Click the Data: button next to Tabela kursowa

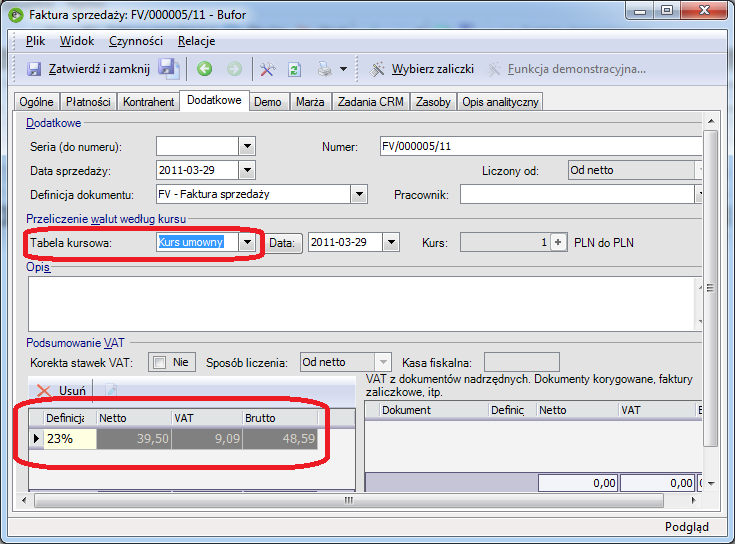click(285, 243)
